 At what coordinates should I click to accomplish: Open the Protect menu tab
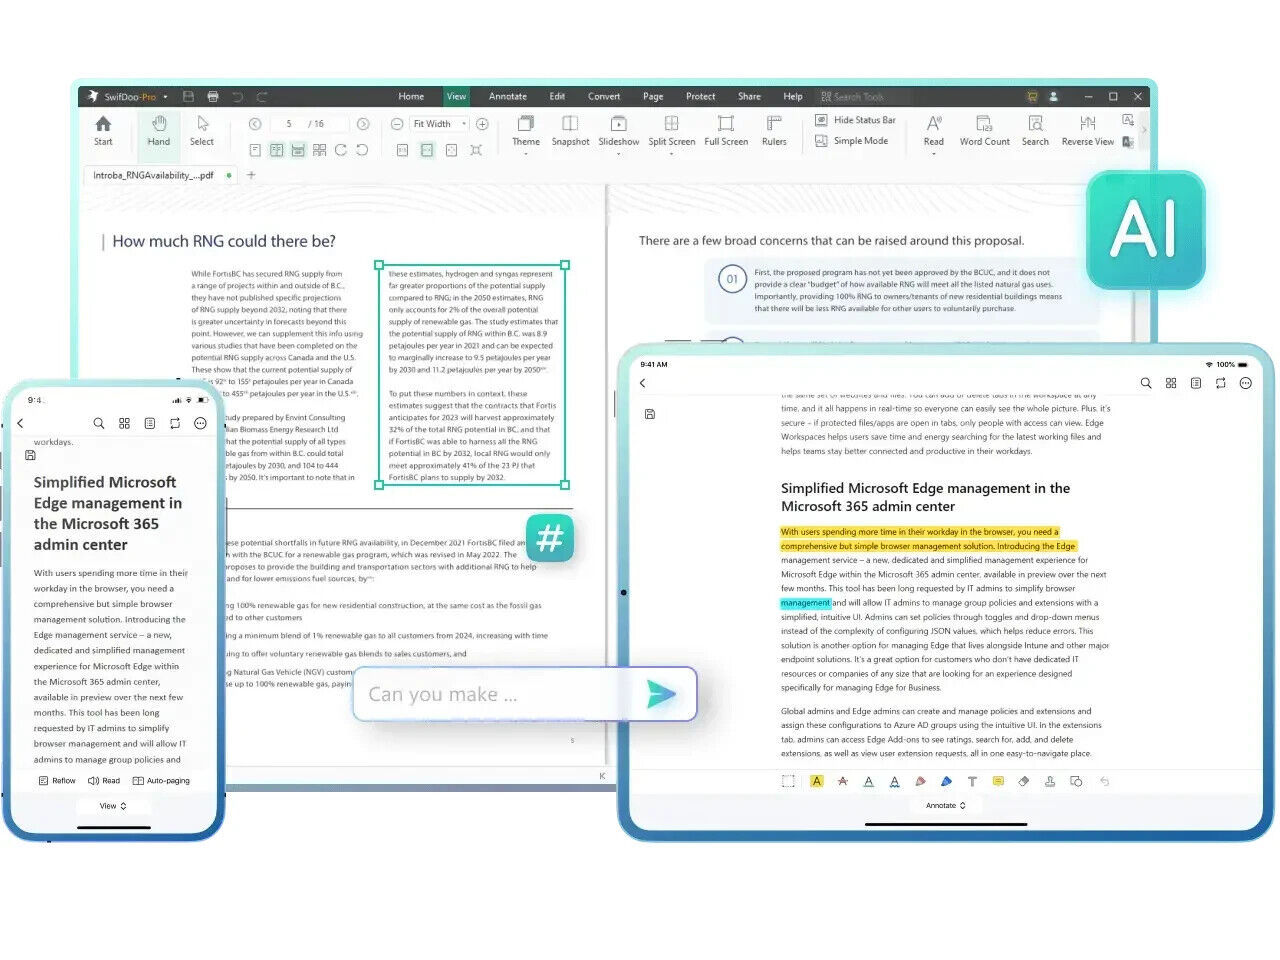(701, 97)
